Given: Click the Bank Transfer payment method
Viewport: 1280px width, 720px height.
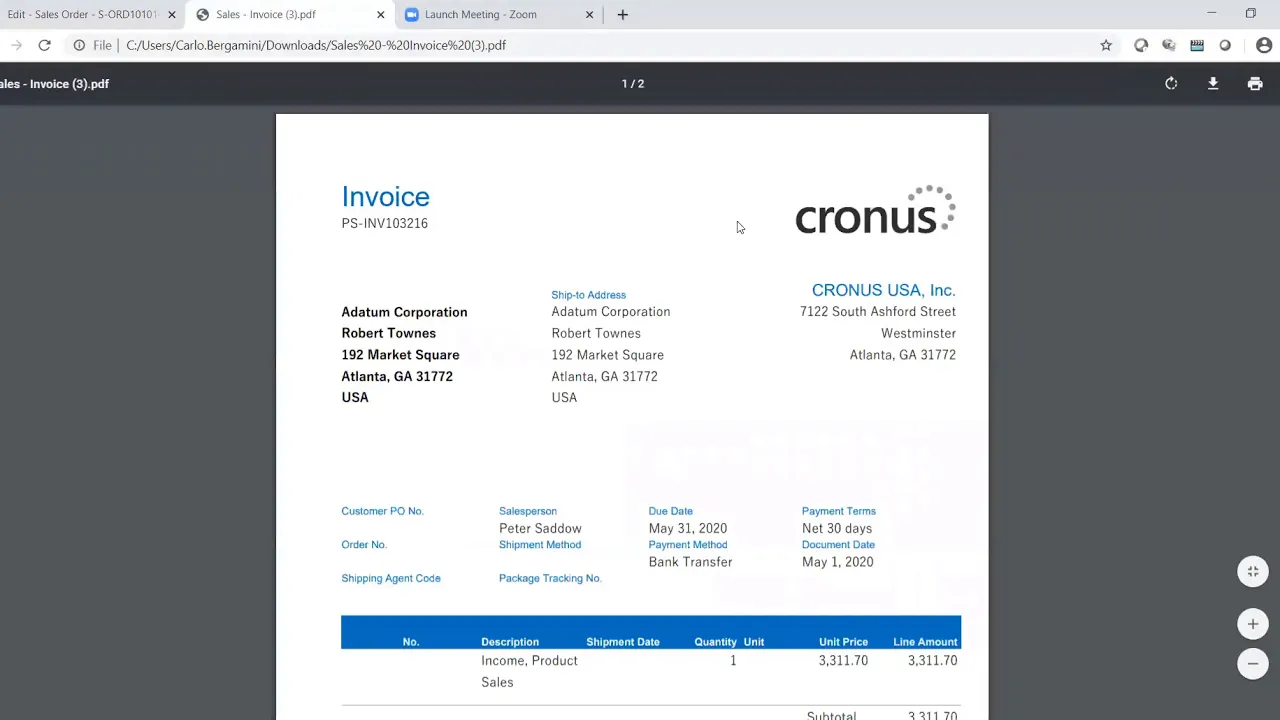Looking at the screenshot, I should coord(690,562).
